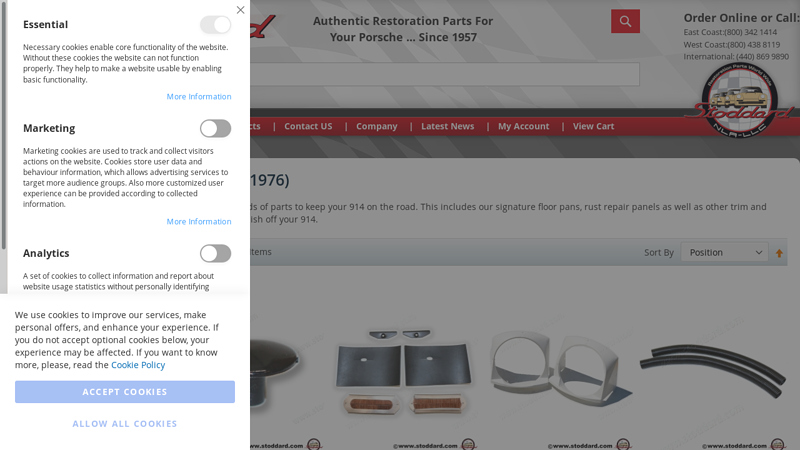Open the Sort By Position dropdown
This screenshot has width=800, height=450.
click(724, 253)
